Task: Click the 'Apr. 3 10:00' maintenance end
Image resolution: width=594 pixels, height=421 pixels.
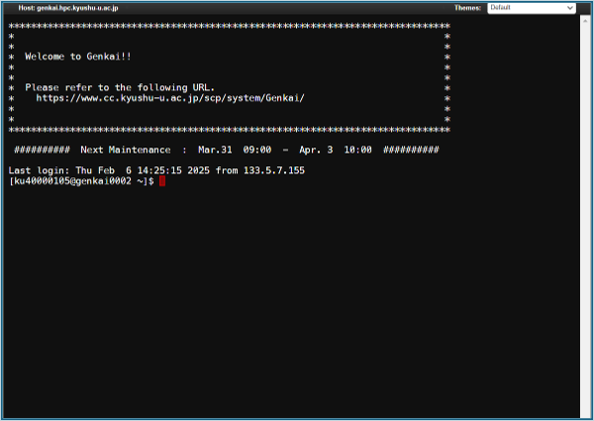Action: pos(335,150)
